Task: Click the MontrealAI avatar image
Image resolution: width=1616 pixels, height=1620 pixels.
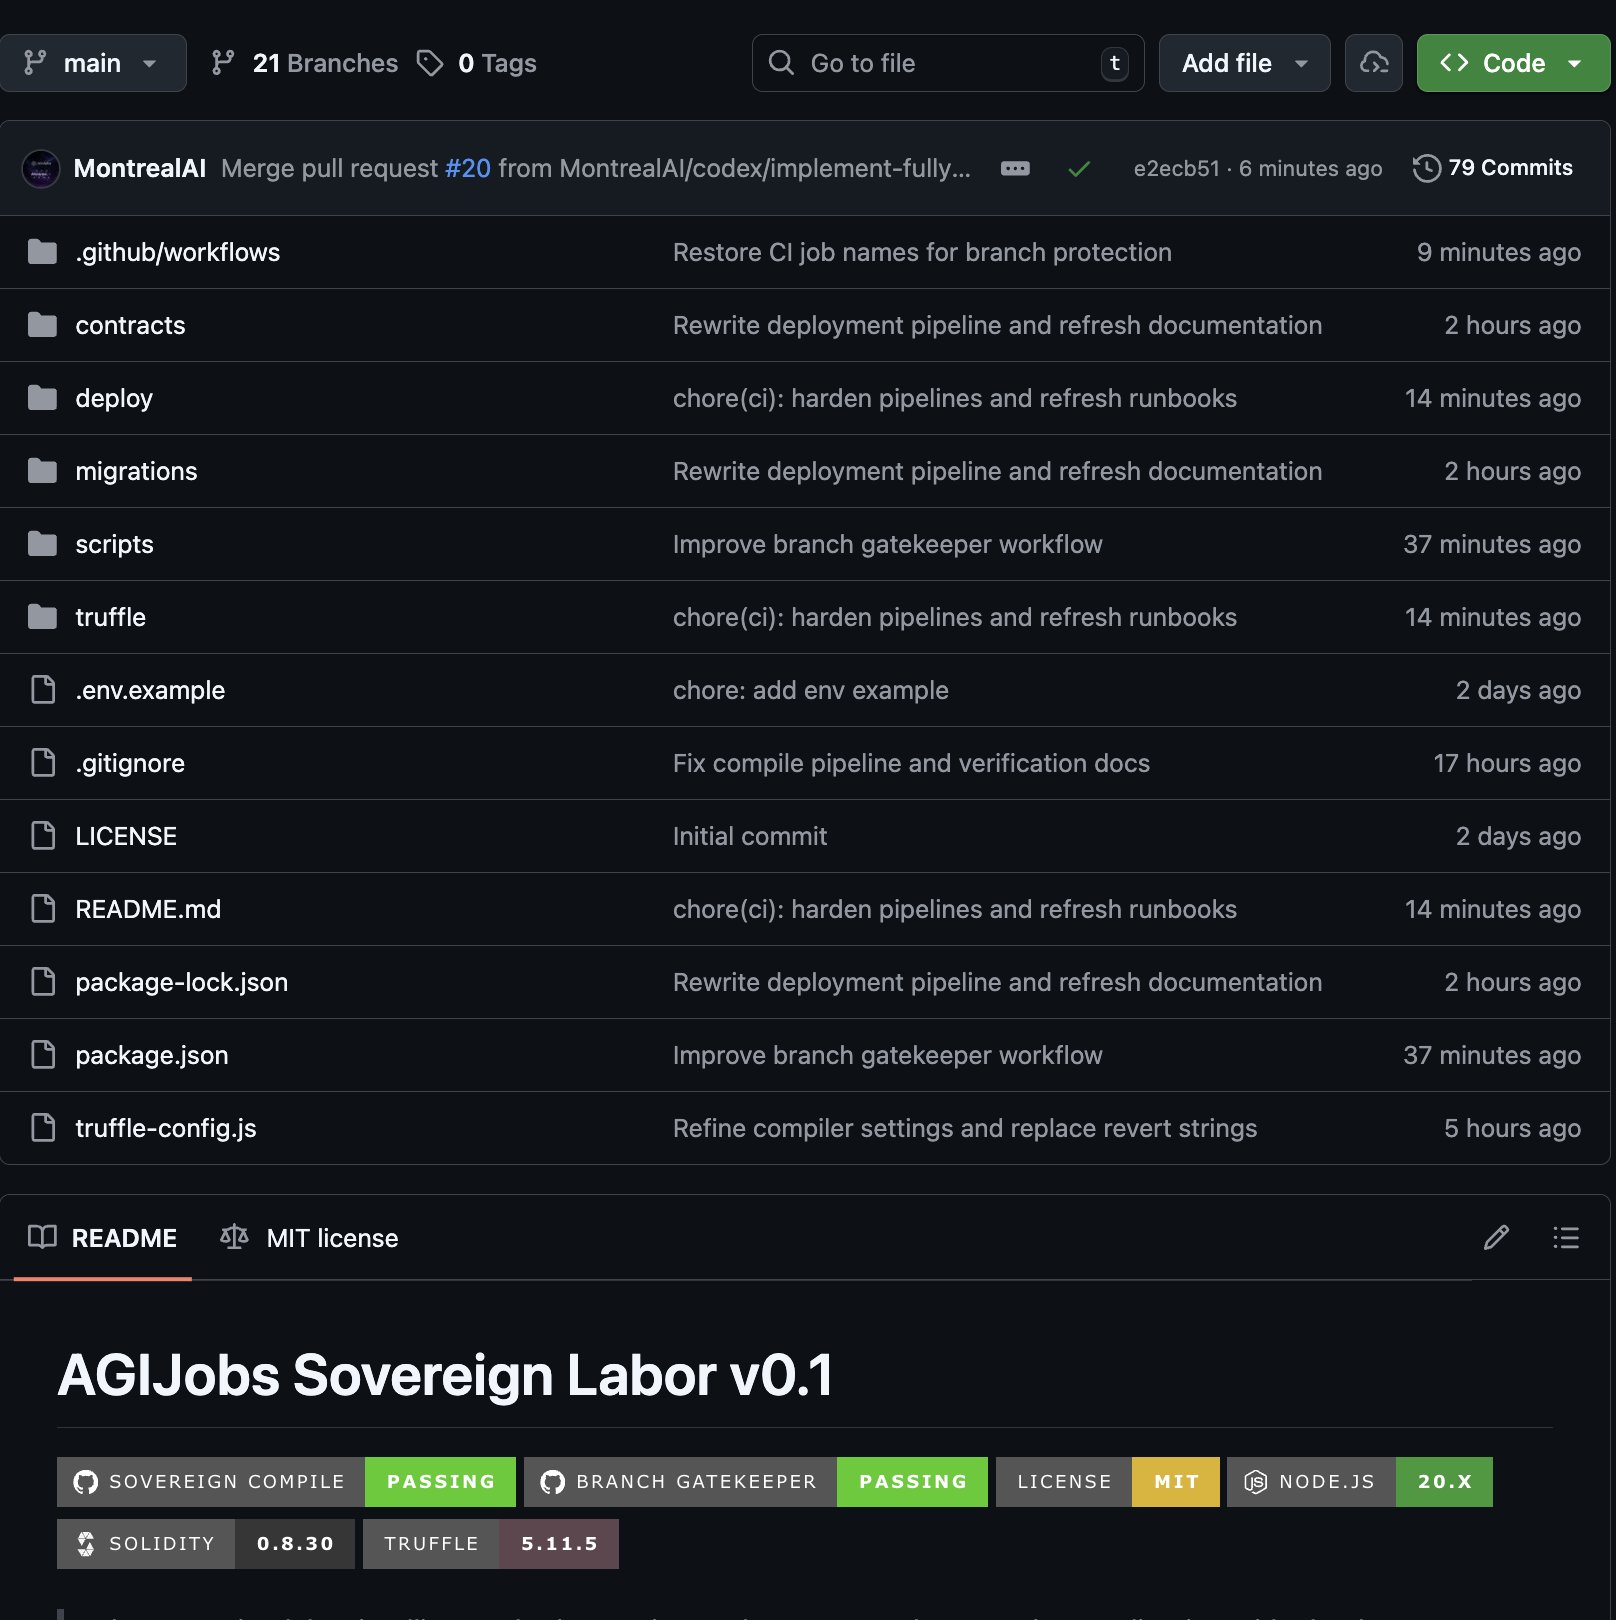Action: [41, 168]
